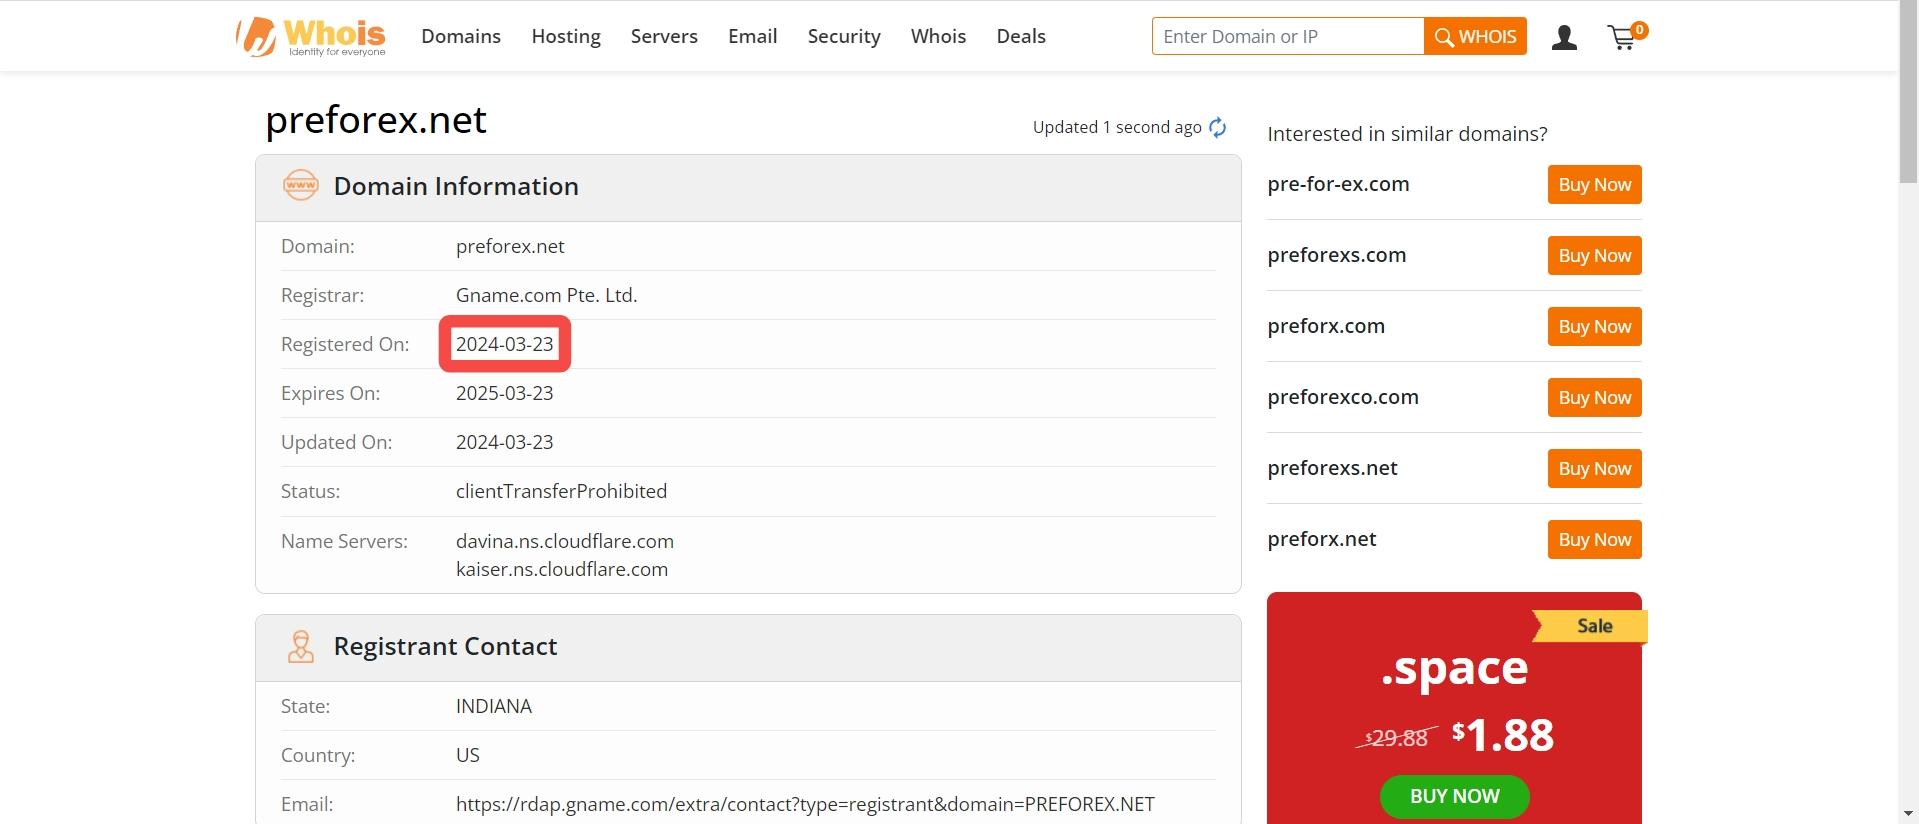
Task: Click the user account icon
Action: click(x=1564, y=38)
